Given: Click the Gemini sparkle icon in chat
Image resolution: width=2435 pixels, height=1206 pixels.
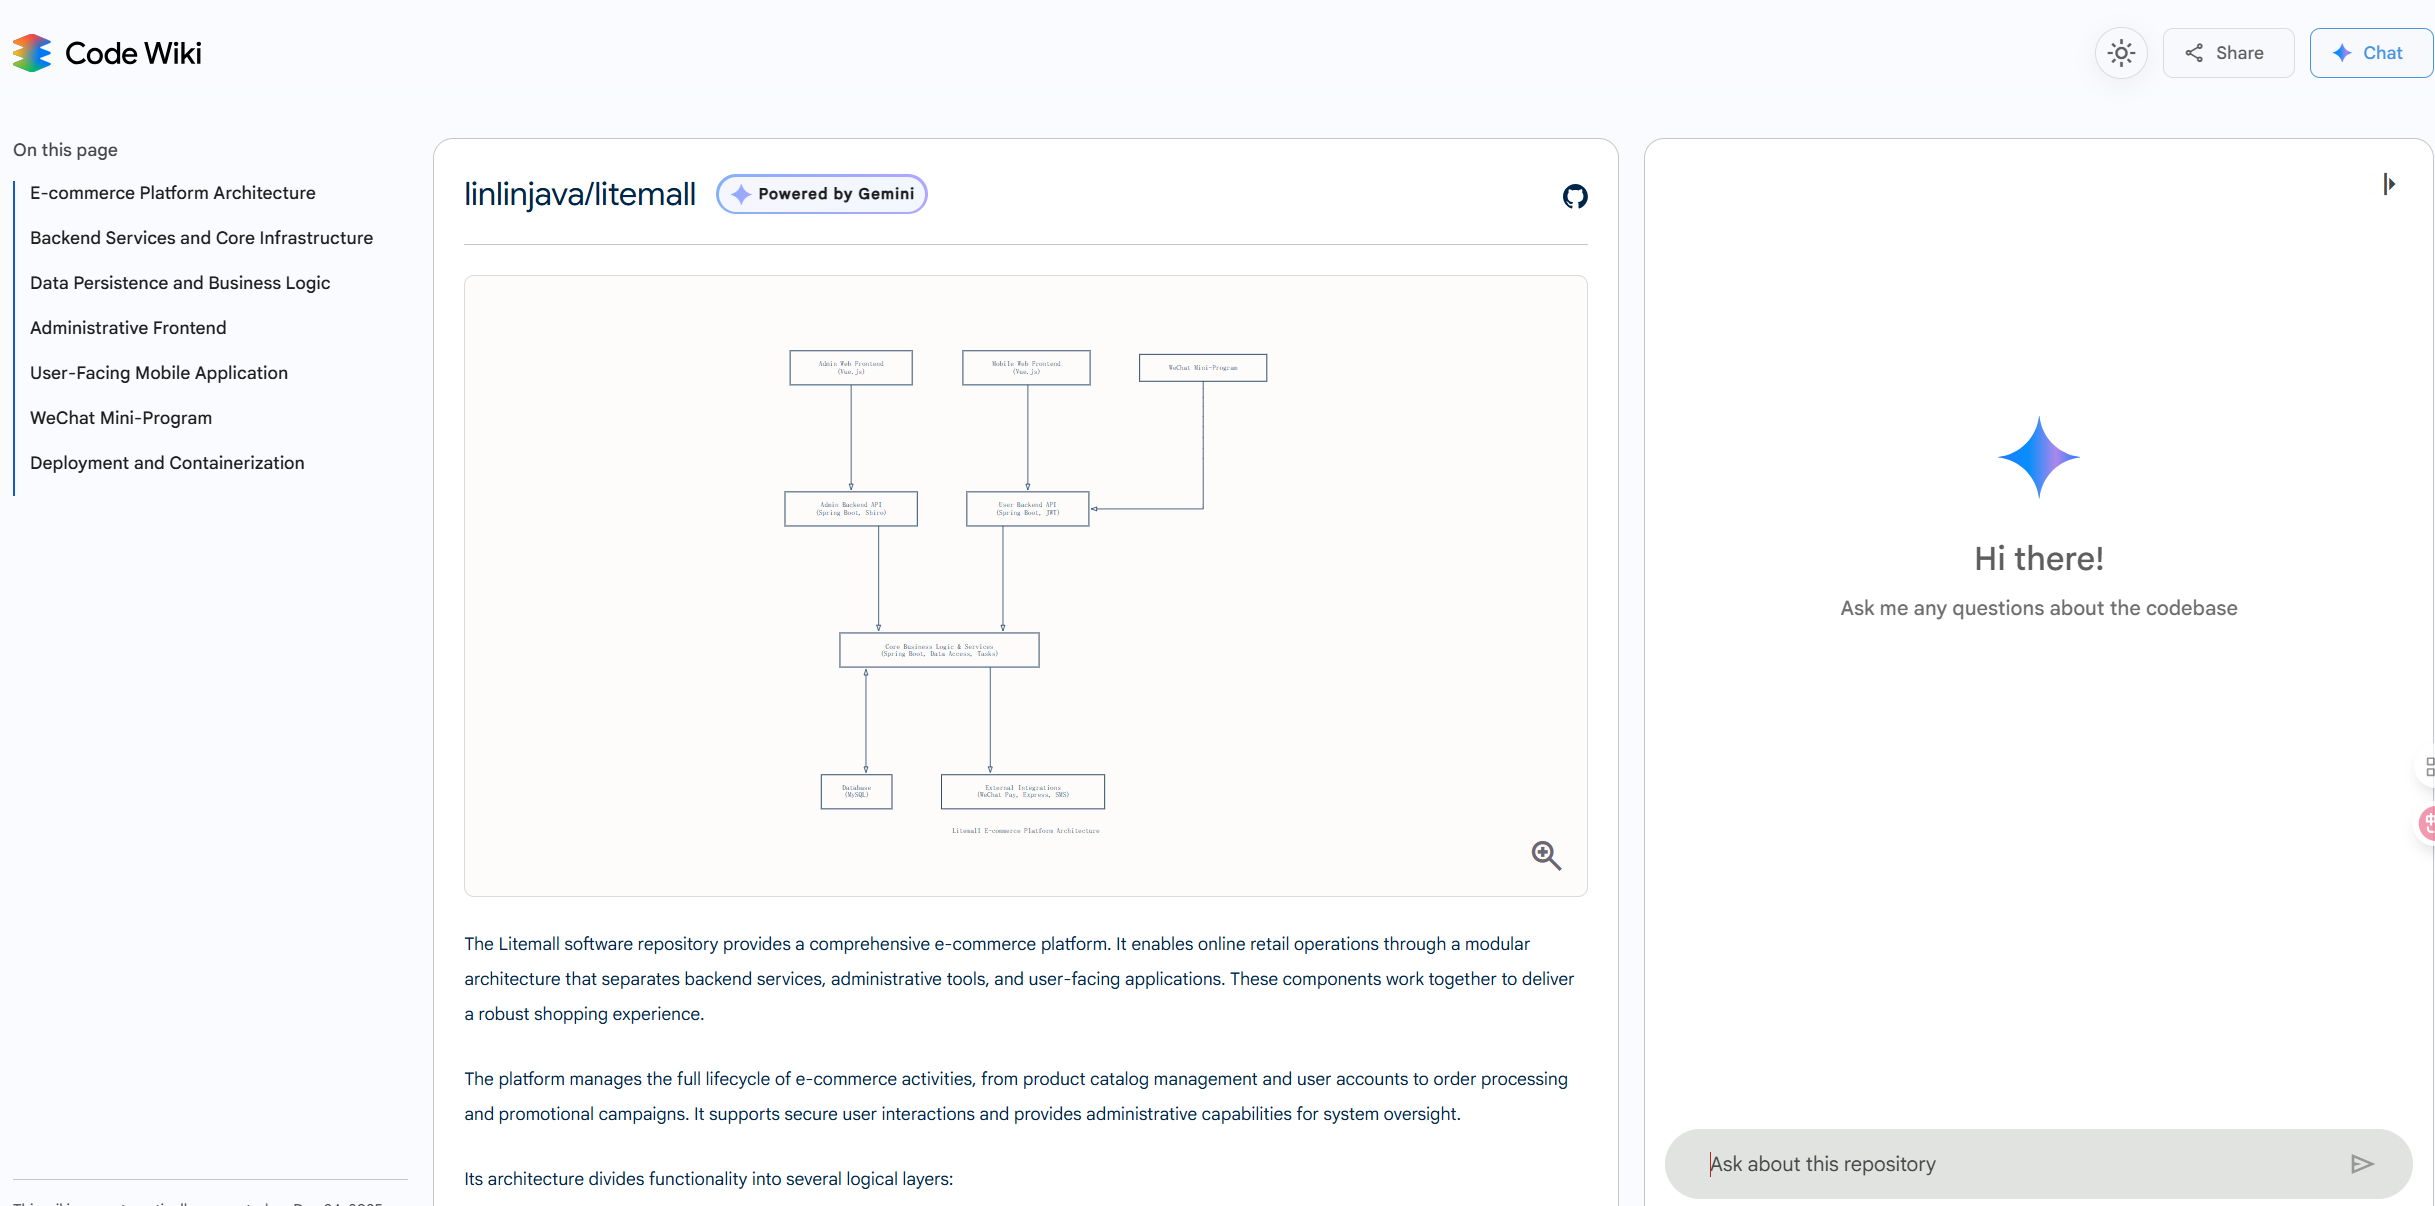Looking at the screenshot, I should [2038, 457].
